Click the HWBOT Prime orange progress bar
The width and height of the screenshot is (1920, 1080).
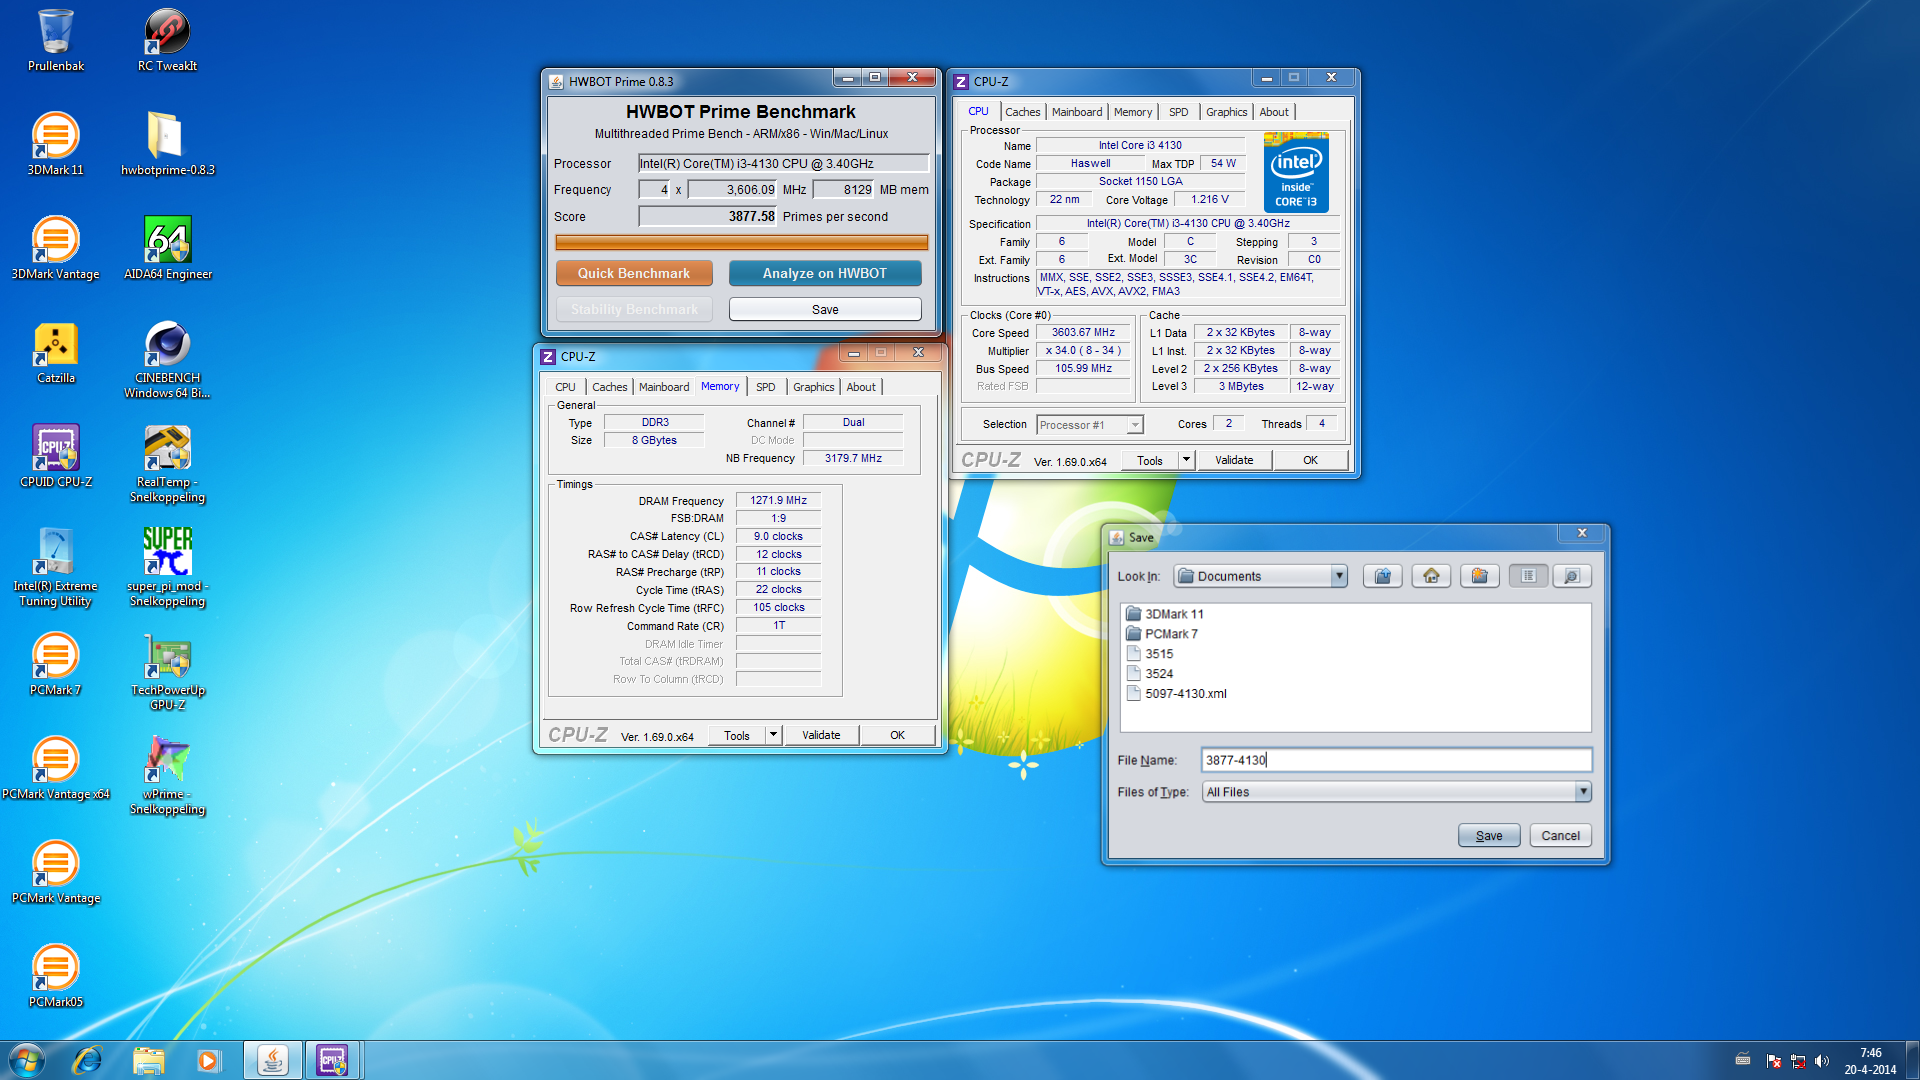click(741, 243)
